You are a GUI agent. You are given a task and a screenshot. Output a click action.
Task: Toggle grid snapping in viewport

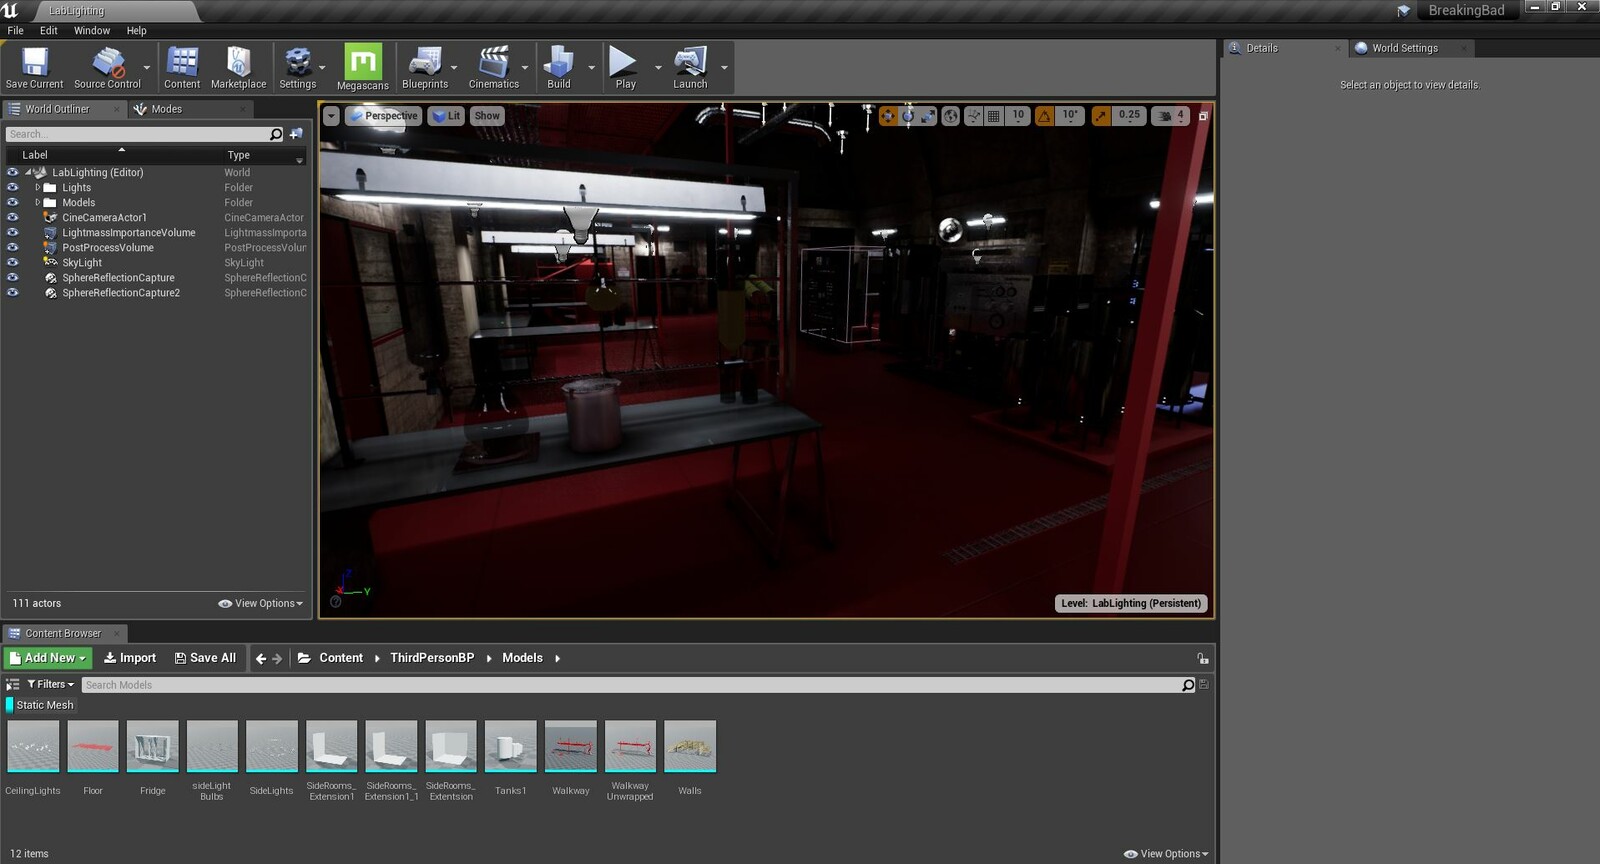994,116
